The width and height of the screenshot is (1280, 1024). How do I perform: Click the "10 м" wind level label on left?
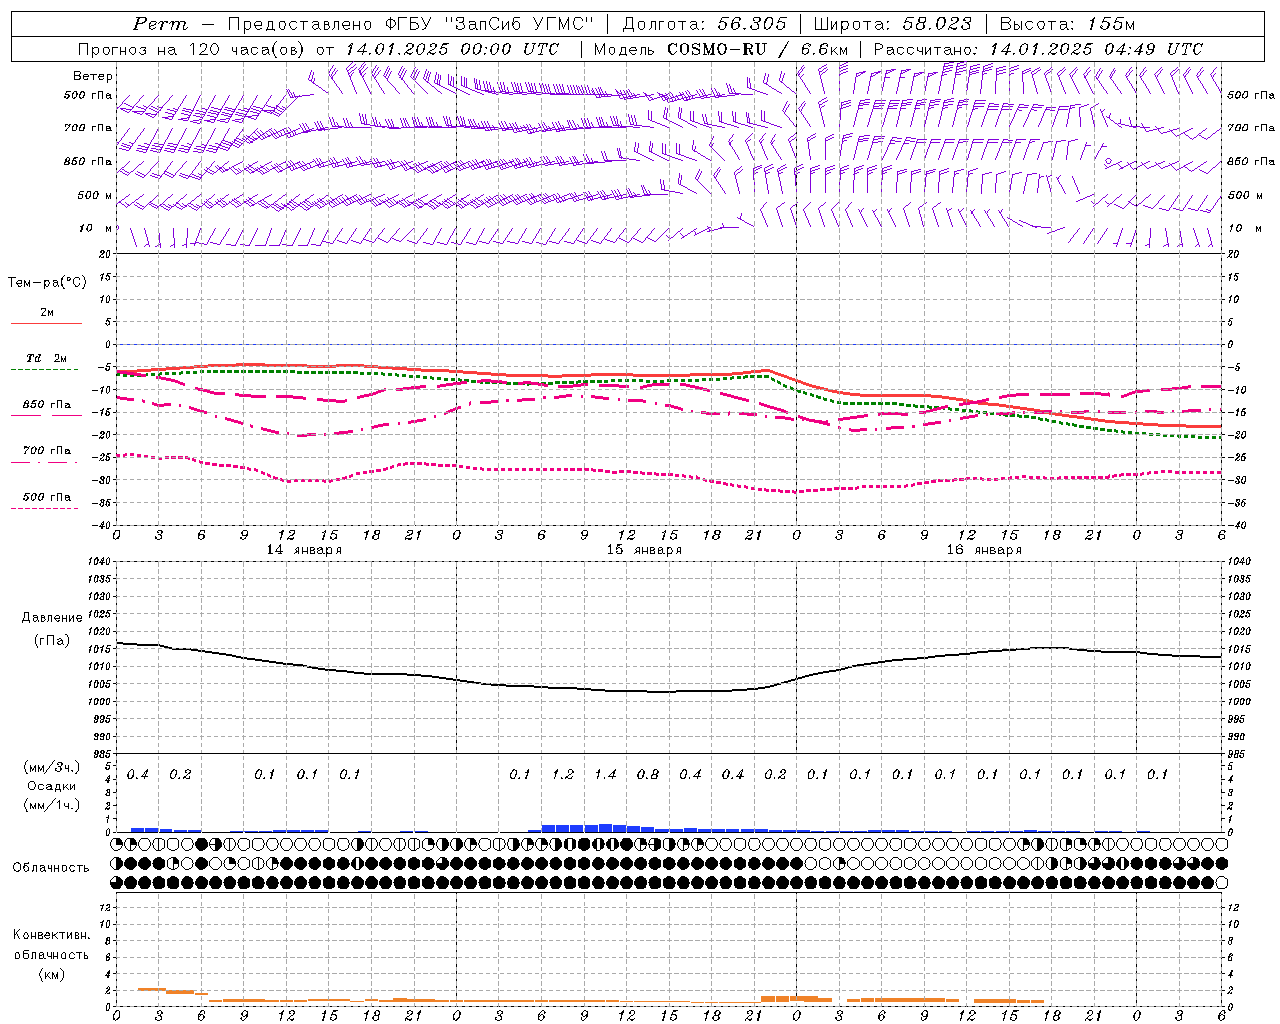tap(96, 229)
